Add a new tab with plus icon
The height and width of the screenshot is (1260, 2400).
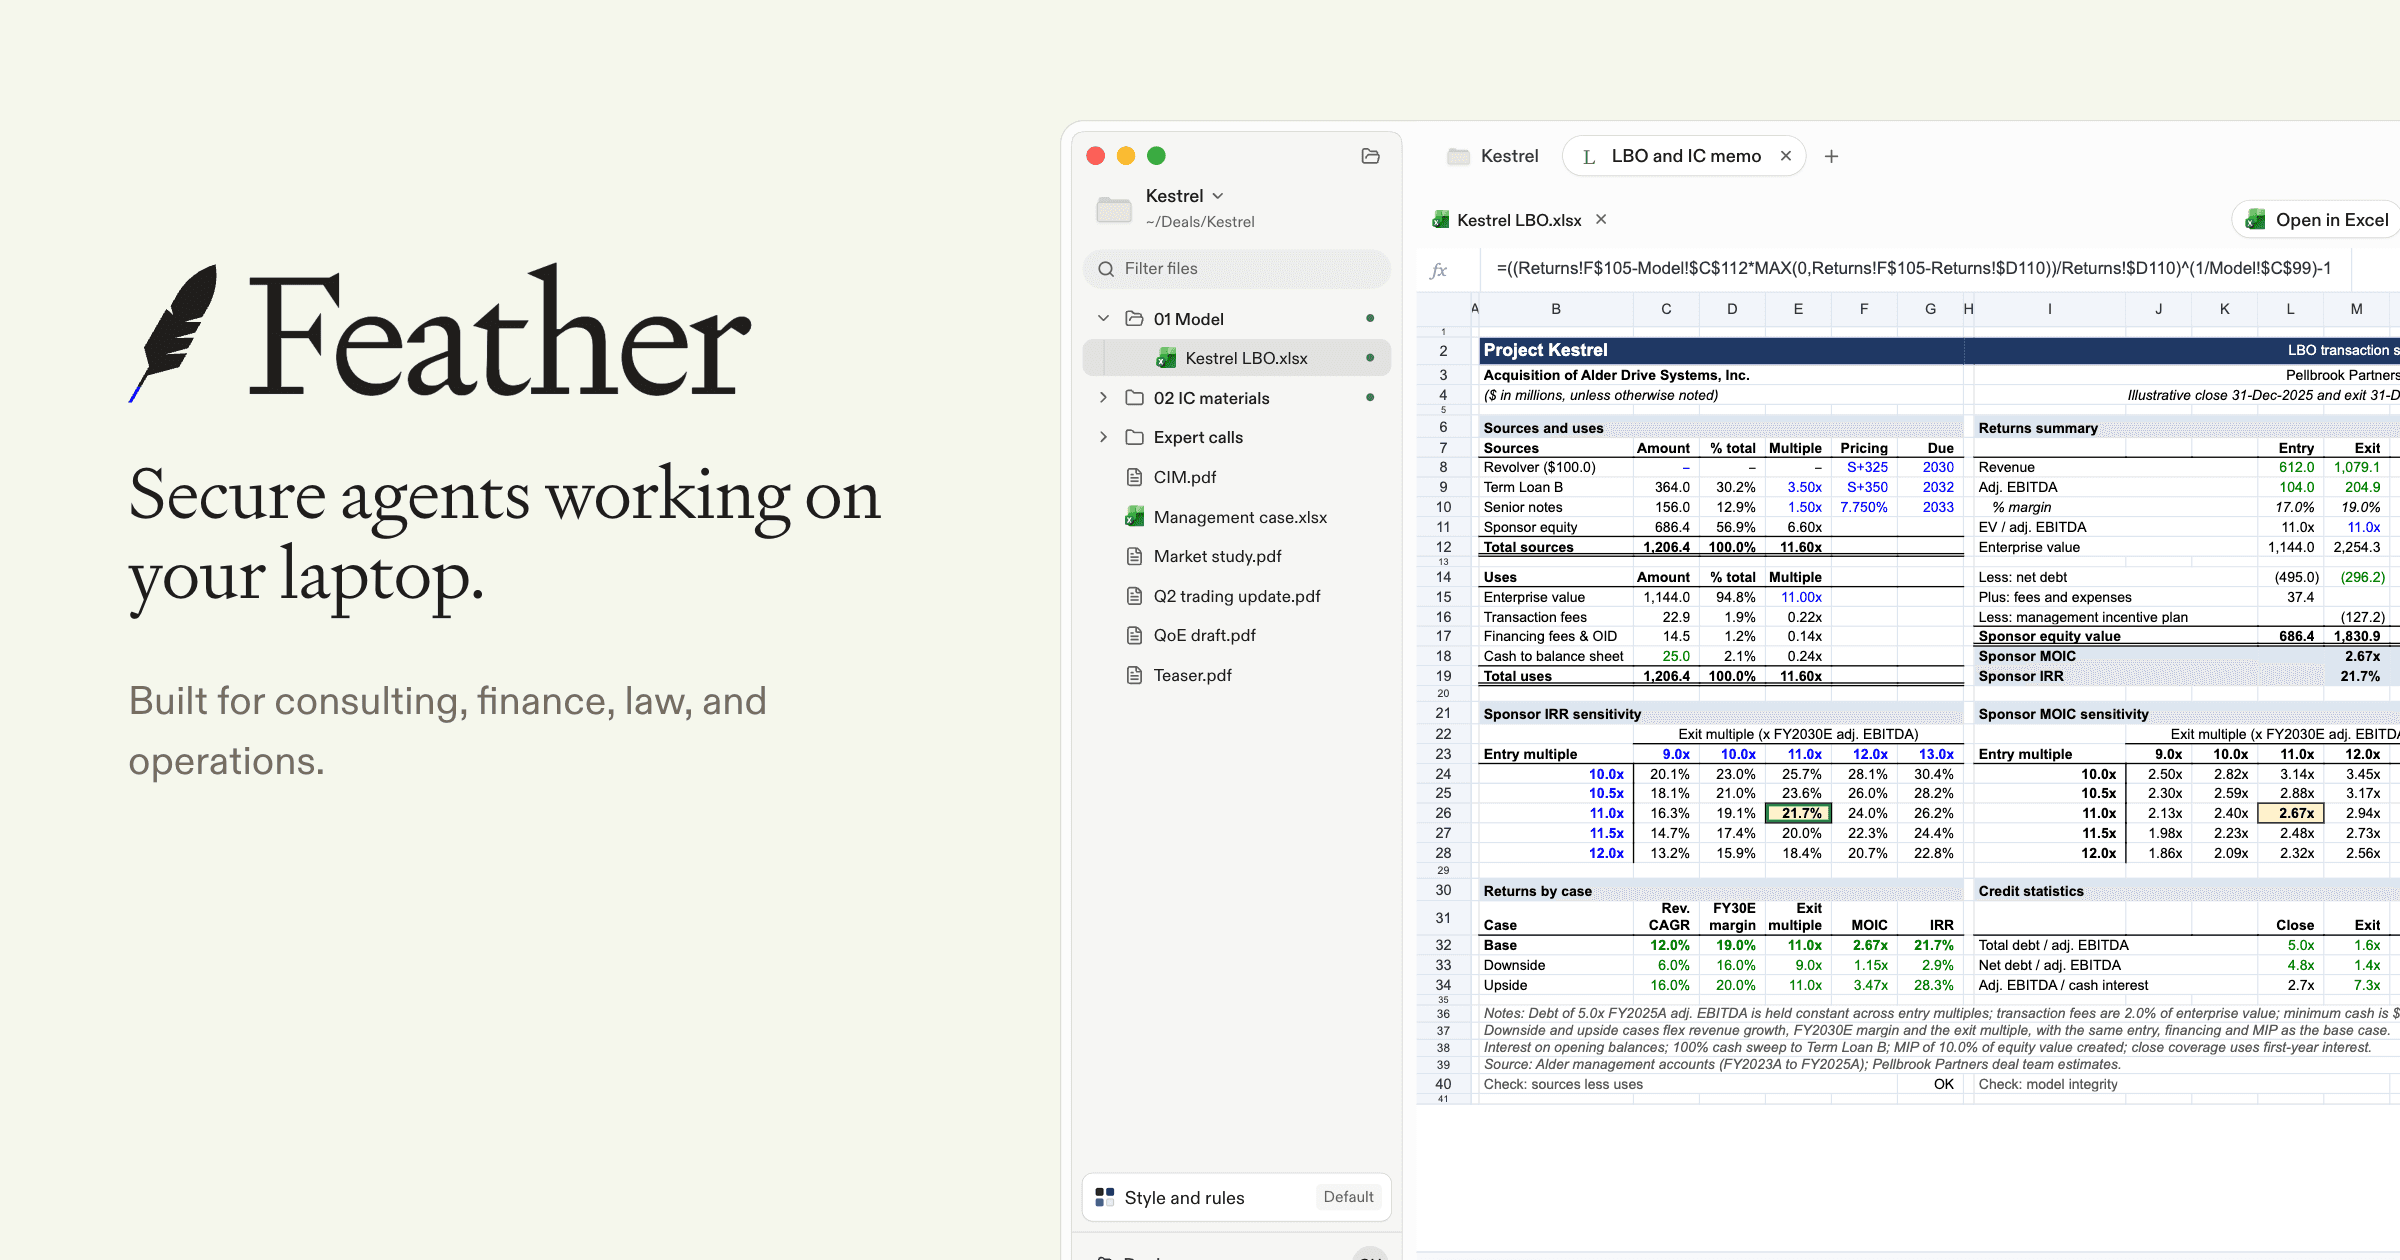(x=1831, y=156)
